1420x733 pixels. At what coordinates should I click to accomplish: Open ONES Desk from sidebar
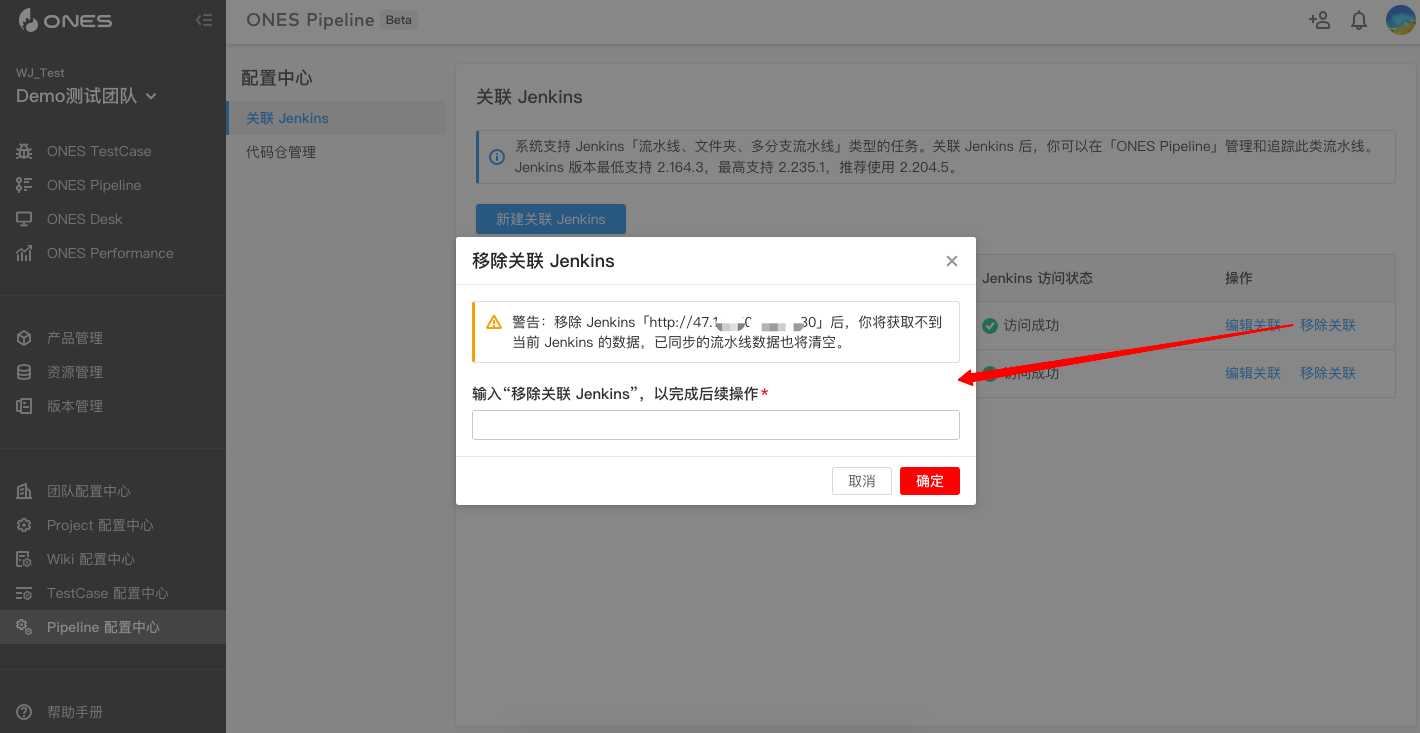point(85,219)
